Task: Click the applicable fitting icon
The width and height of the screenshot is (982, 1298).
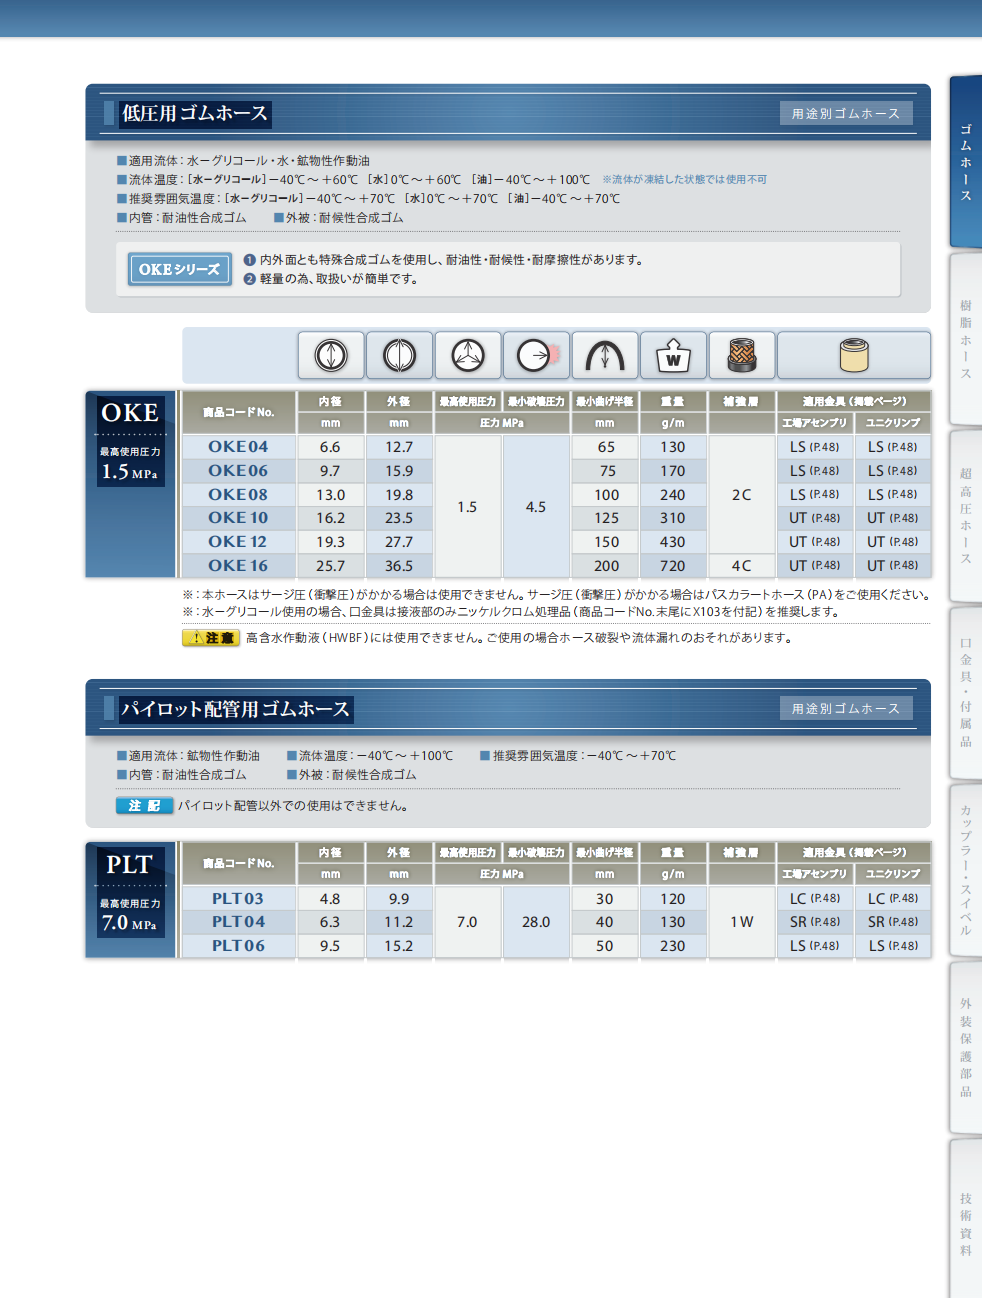Action: [854, 355]
